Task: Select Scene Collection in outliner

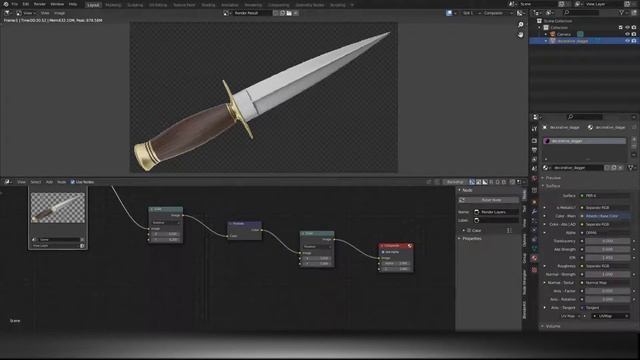Action: coord(558,21)
